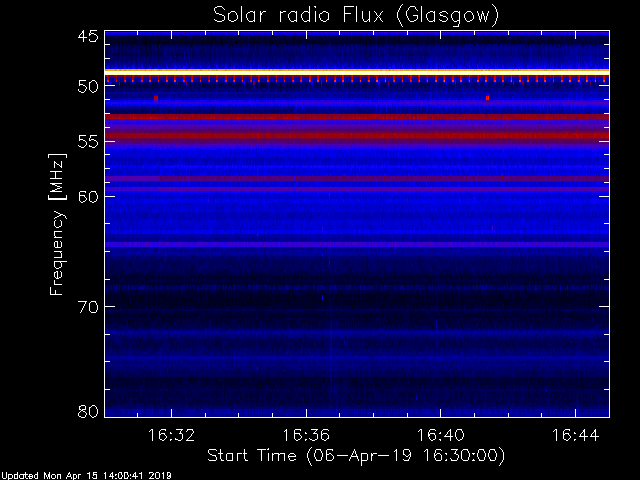Click the red spot near 16:31 at 51 MHz
Screen dimensions: 640x480
click(156, 98)
